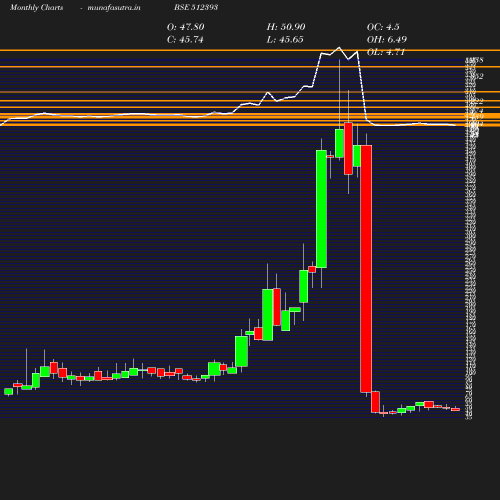This screenshot has width=500, height=500.
Task: Click the peak of the white line
Action: click(339, 47)
